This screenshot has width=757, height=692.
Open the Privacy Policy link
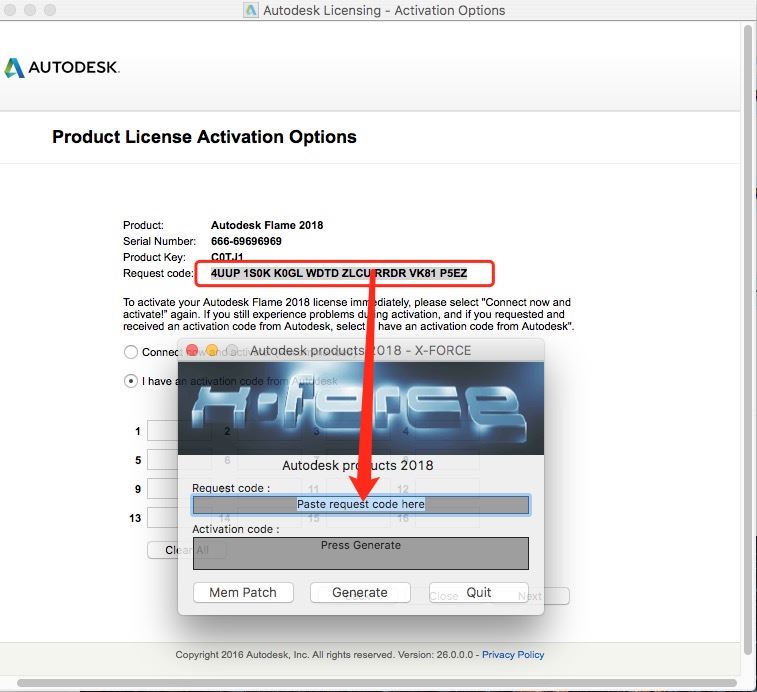513,655
